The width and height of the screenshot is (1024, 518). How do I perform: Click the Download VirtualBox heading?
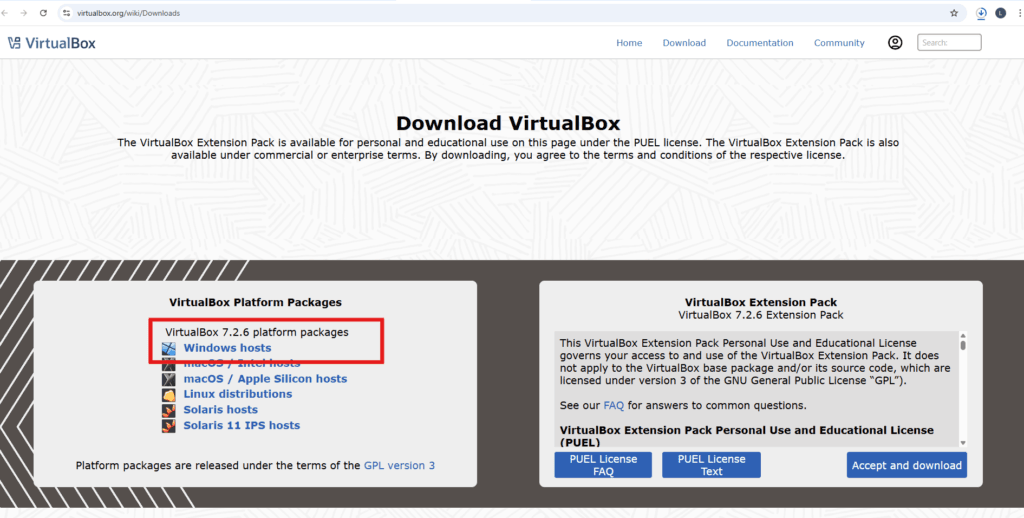coord(508,123)
